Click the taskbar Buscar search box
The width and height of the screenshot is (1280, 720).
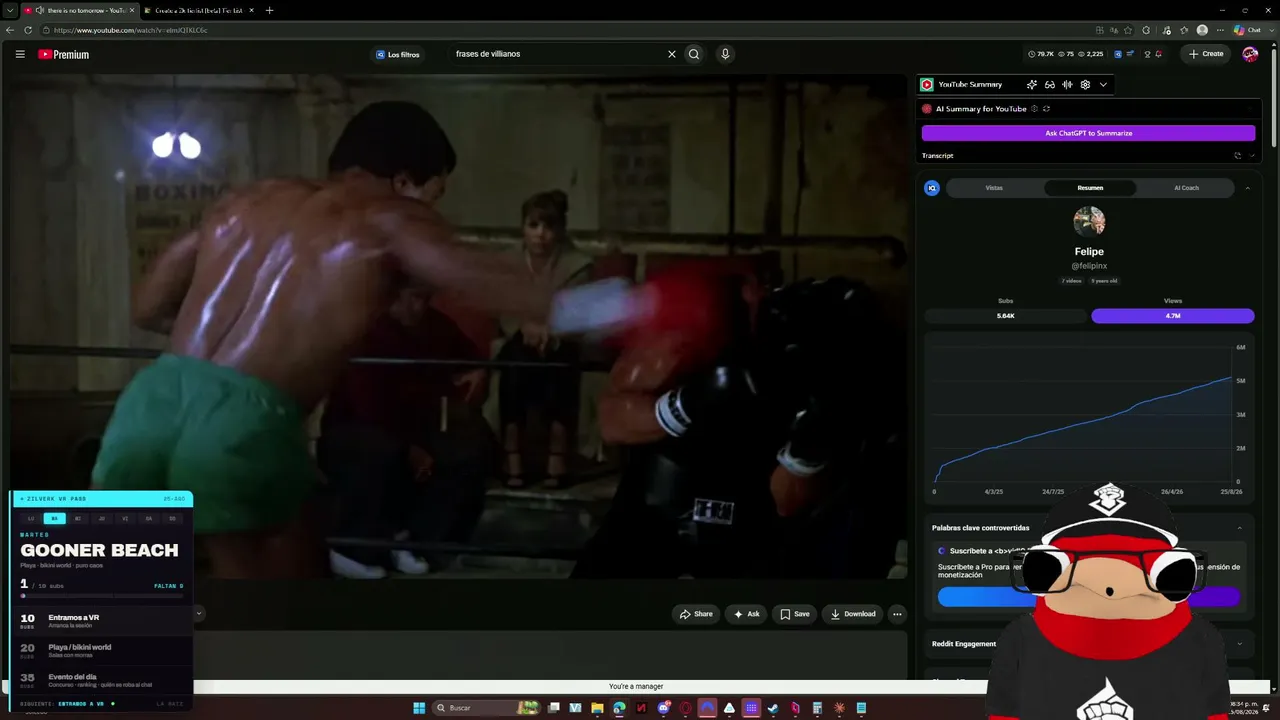tap(487, 708)
